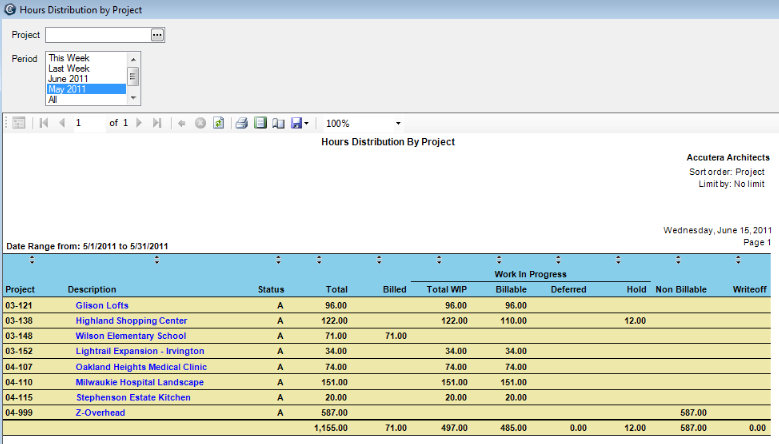Open Page Setup from the toolbar
This screenshot has width=779, height=444.
(x=277, y=123)
